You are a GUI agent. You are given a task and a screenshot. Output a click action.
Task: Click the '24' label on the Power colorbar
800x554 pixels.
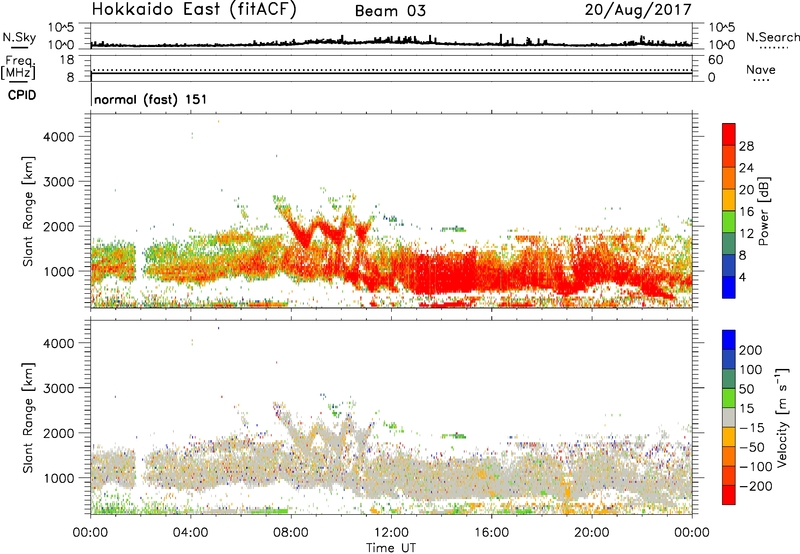746,168
